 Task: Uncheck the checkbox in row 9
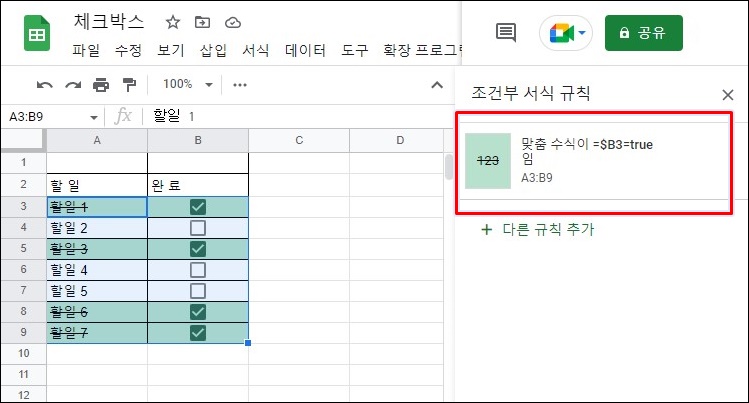198,333
